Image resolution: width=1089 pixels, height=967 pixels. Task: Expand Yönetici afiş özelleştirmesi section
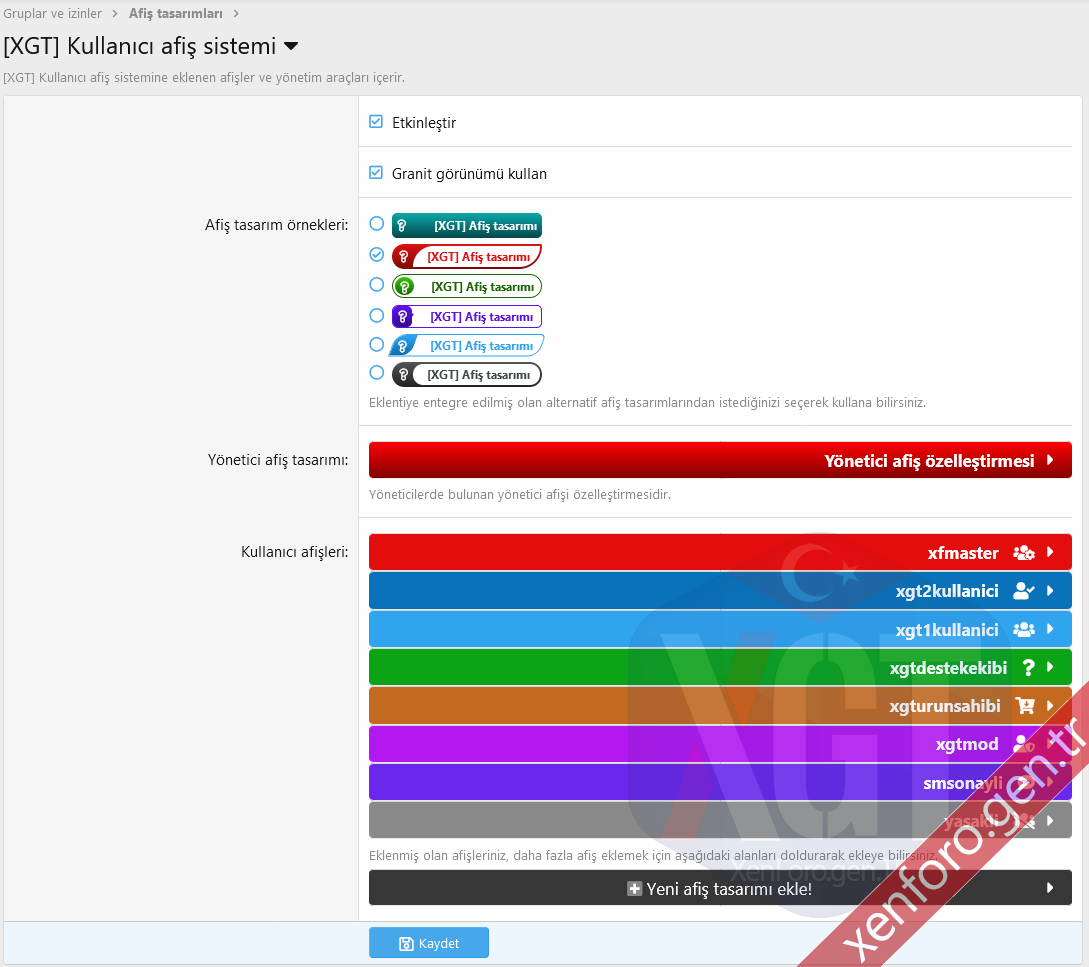720,461
